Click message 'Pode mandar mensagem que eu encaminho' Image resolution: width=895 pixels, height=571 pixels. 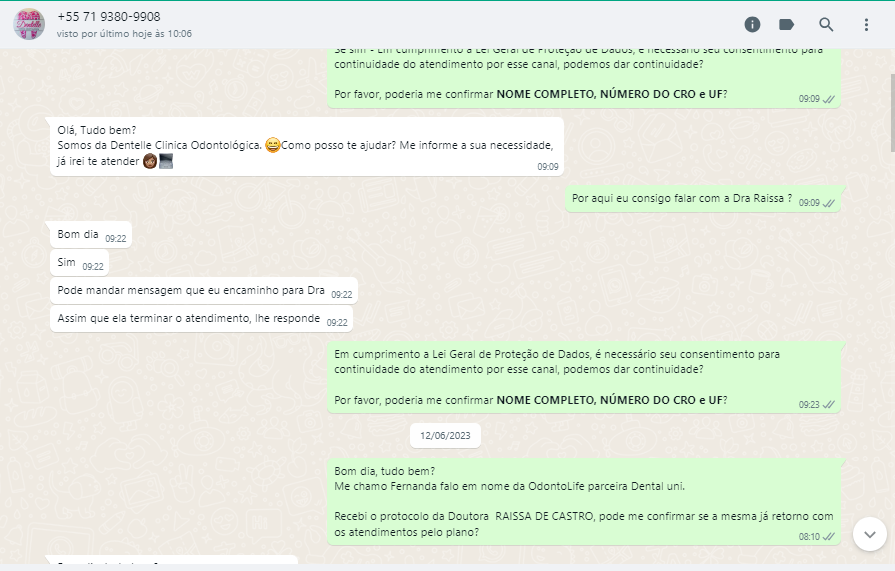[204, 291]
